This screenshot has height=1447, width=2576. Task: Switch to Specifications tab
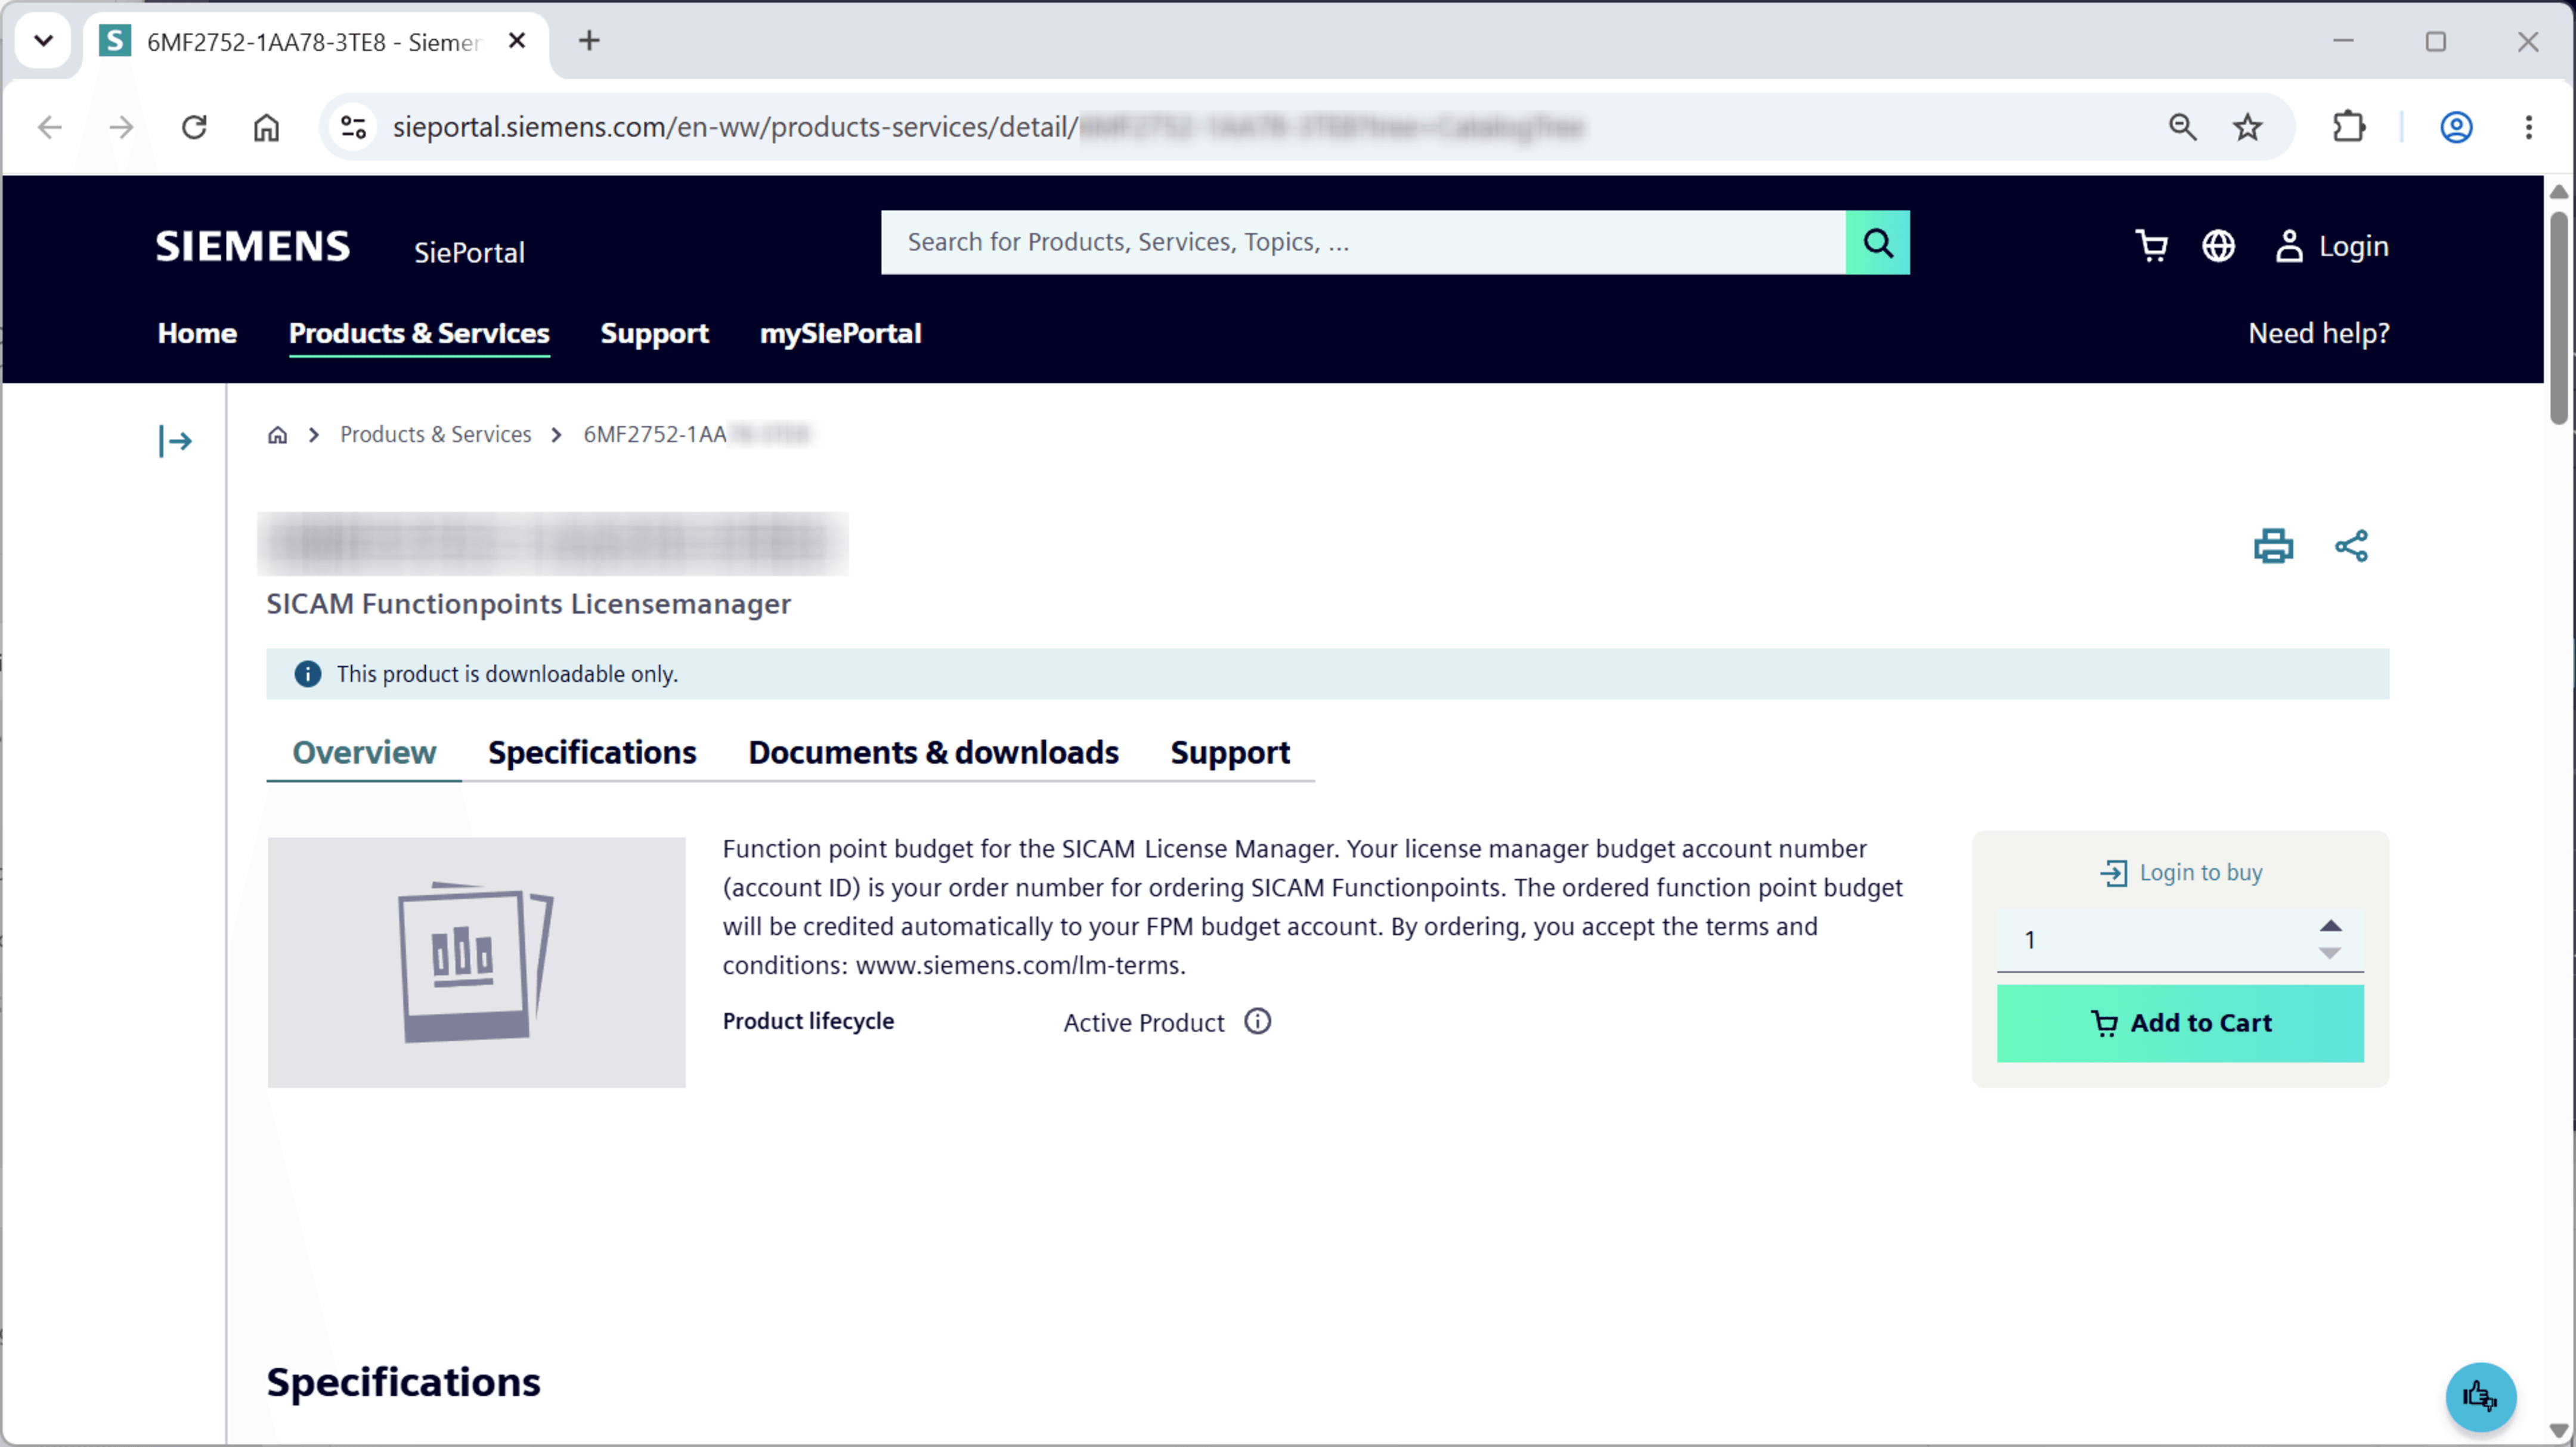[592, 752]
